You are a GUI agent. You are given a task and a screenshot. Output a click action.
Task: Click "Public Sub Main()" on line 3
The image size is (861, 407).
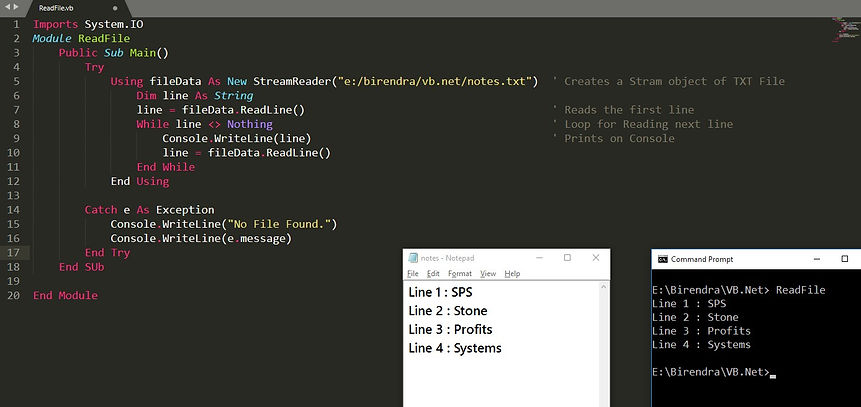[113, 53]
